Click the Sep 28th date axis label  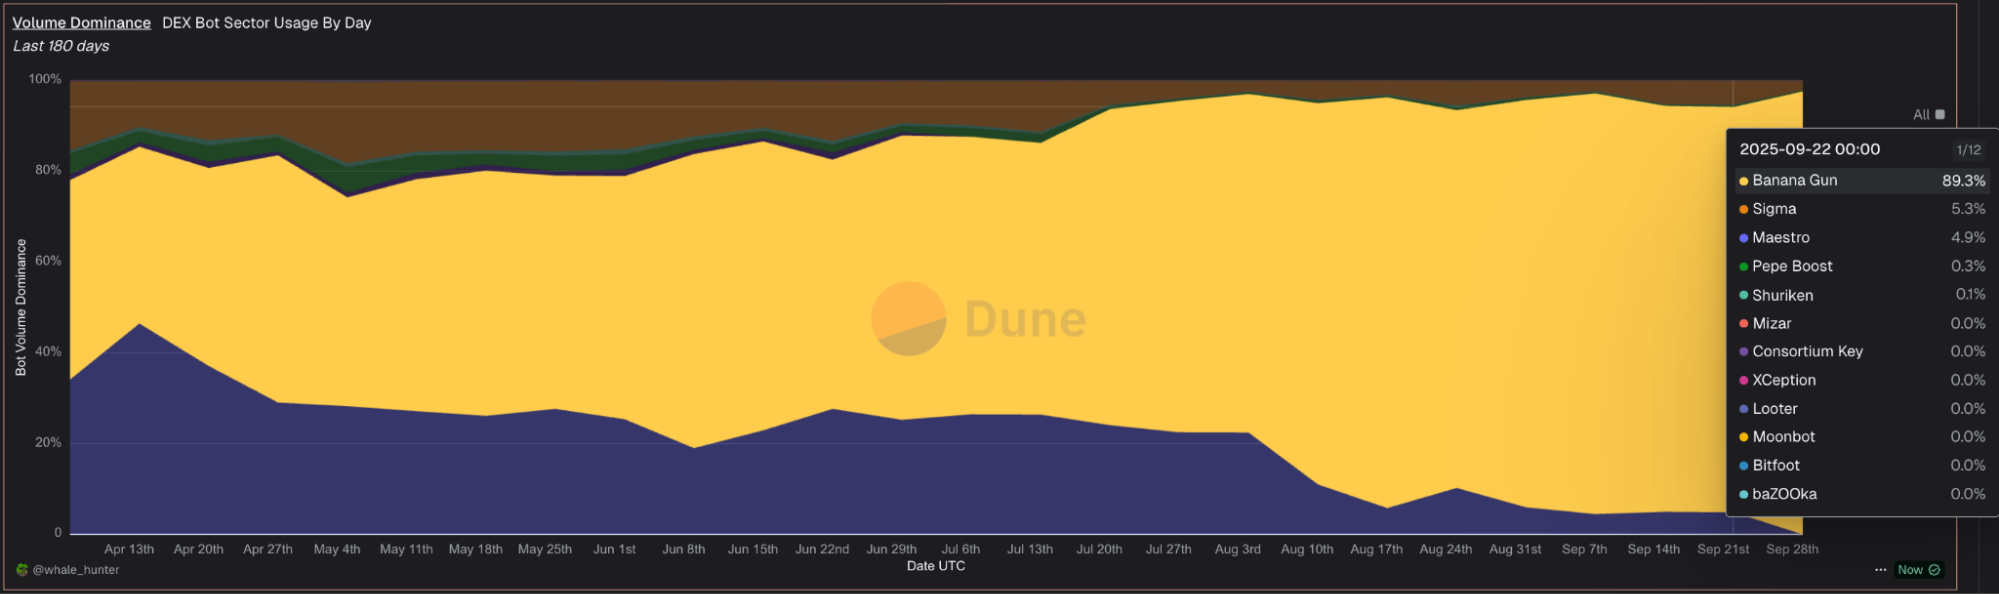pyautogui.click(x=1792, y=549)
